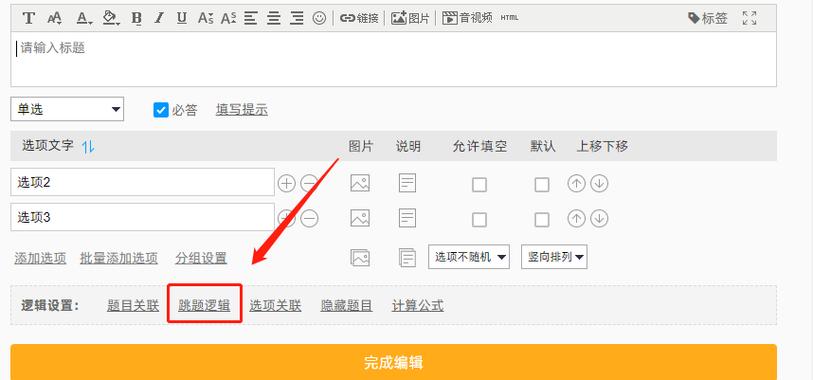The image size is (813, 380).
Task: Click the batch descriptions icon below options
Action: tap(408, 258)
